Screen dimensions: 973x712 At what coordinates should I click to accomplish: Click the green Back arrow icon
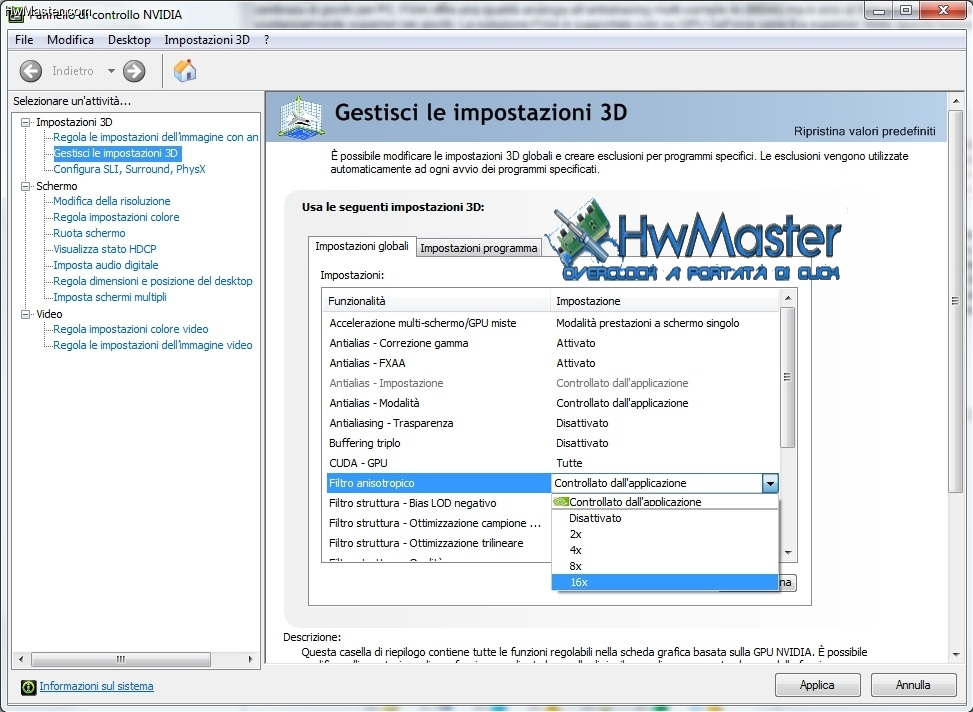[x=30, y=71]
